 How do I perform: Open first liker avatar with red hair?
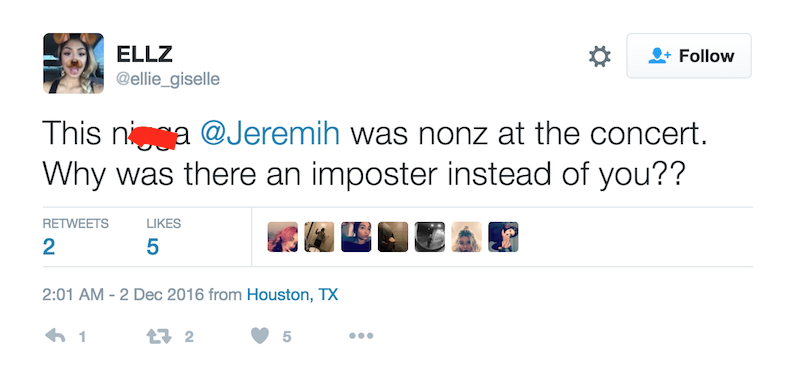point(283,237)
